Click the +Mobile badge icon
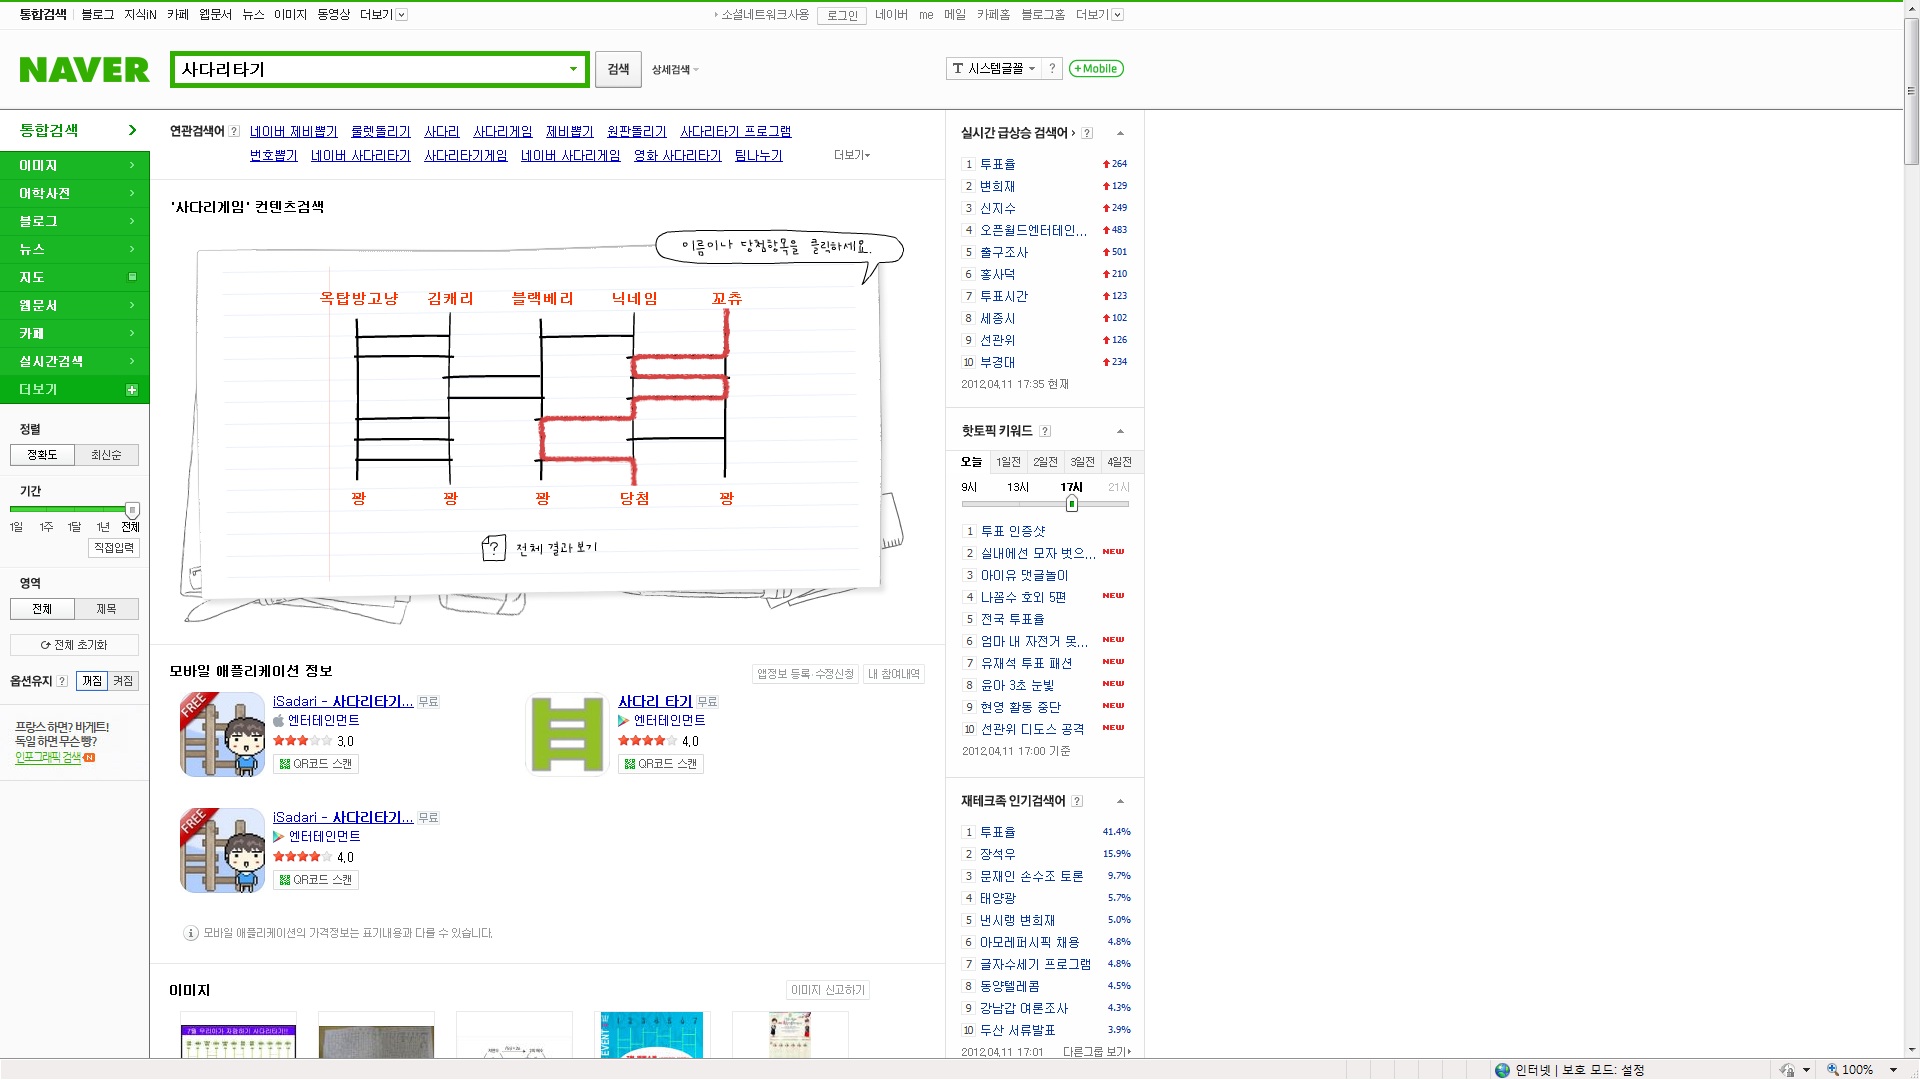 [x=1096, y=68]
